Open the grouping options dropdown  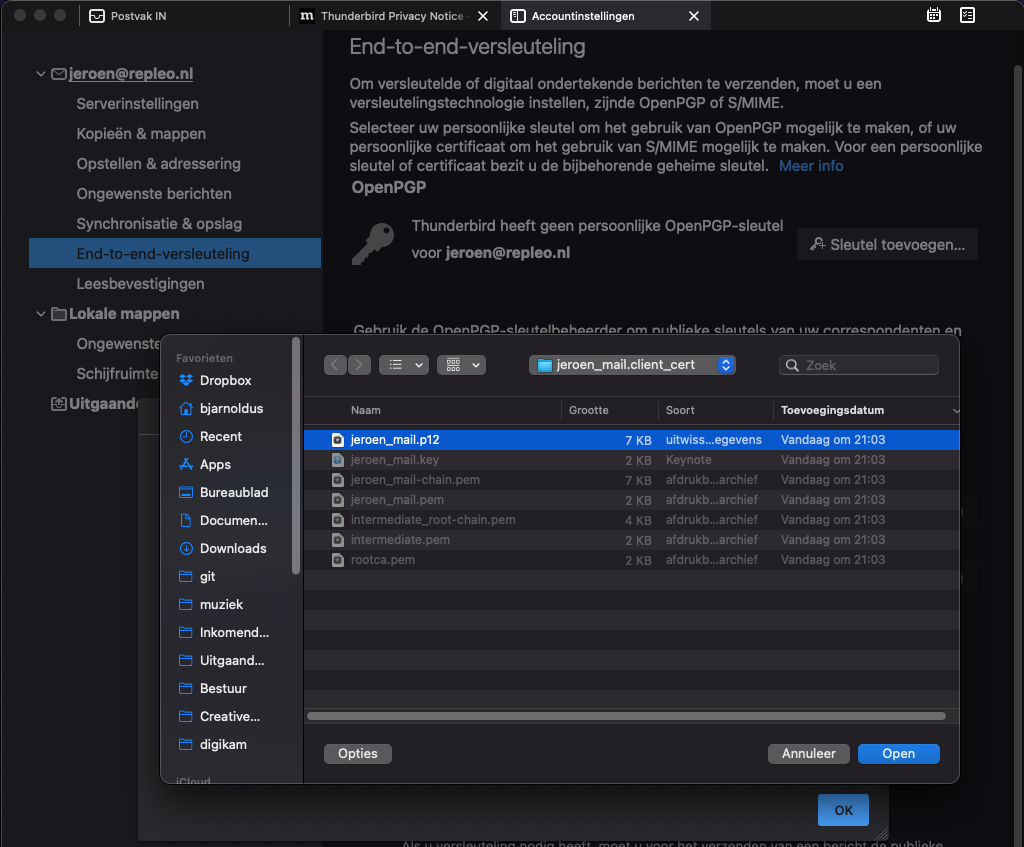coord(461,365)
